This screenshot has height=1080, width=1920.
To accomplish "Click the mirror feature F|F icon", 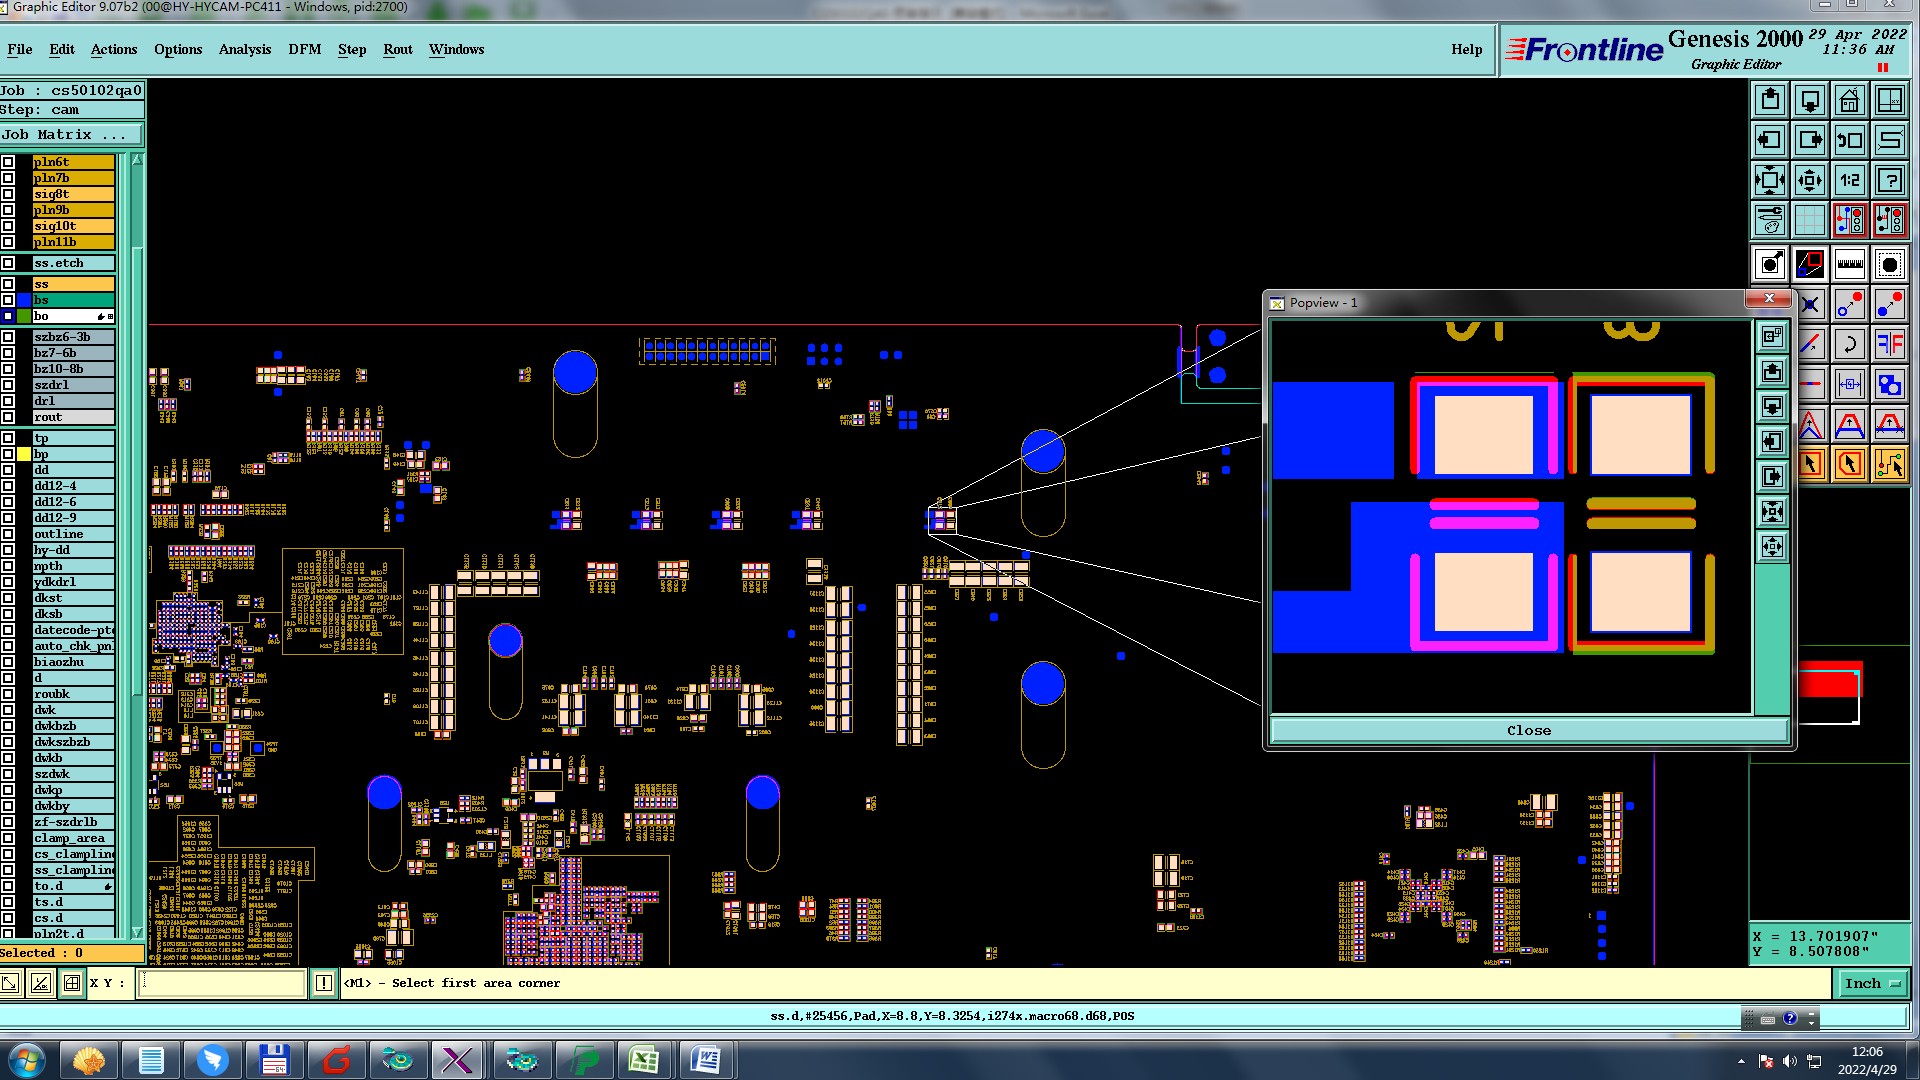I will coord(1889,345).
